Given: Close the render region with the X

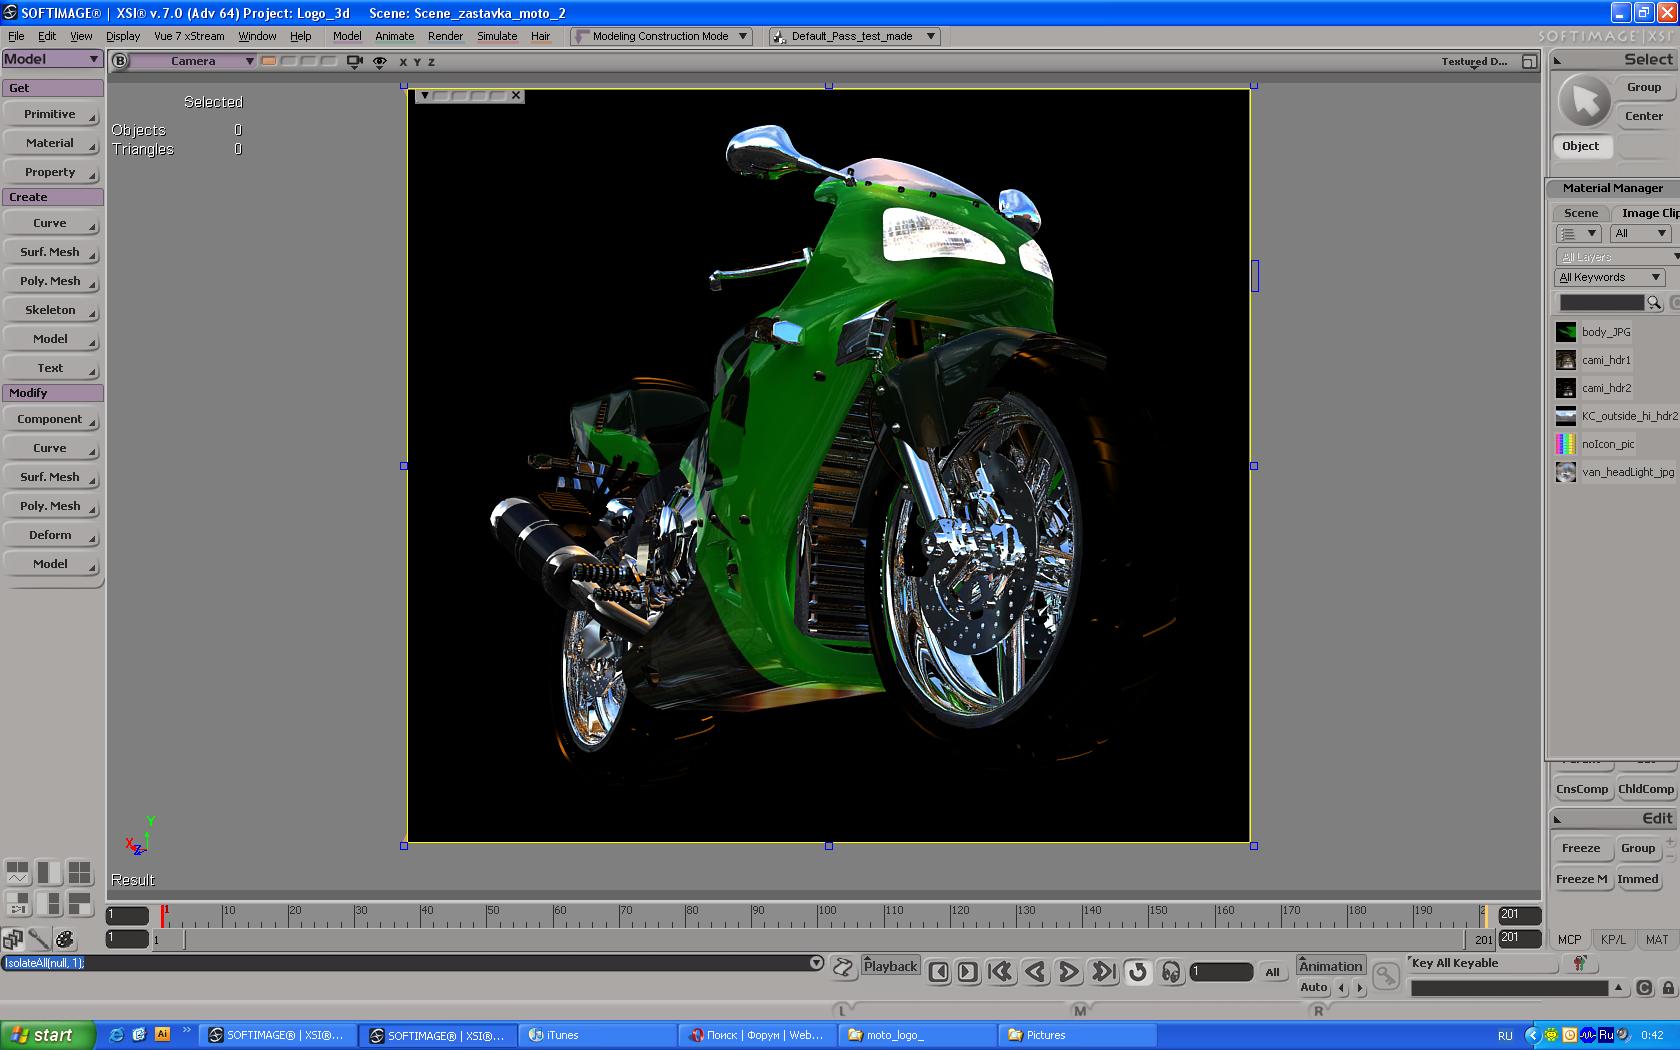Looking at the screenshot, I should (x=516, y=96).
